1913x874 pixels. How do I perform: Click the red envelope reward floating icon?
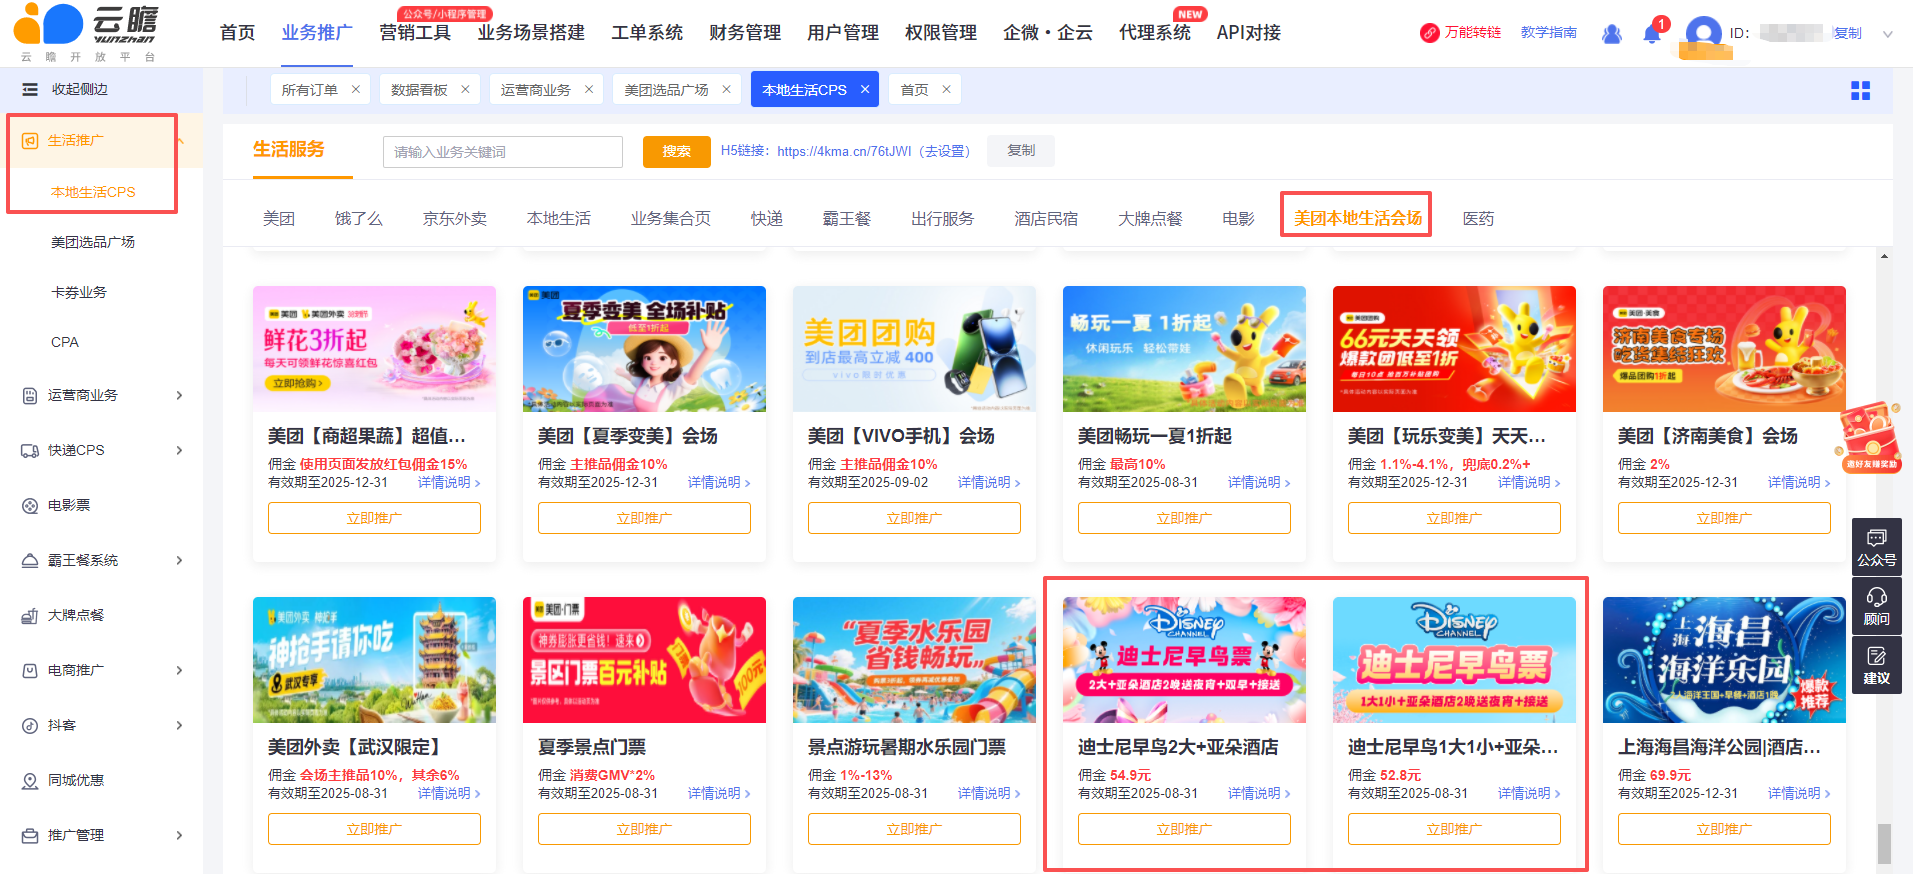(x=1871, y=437)
